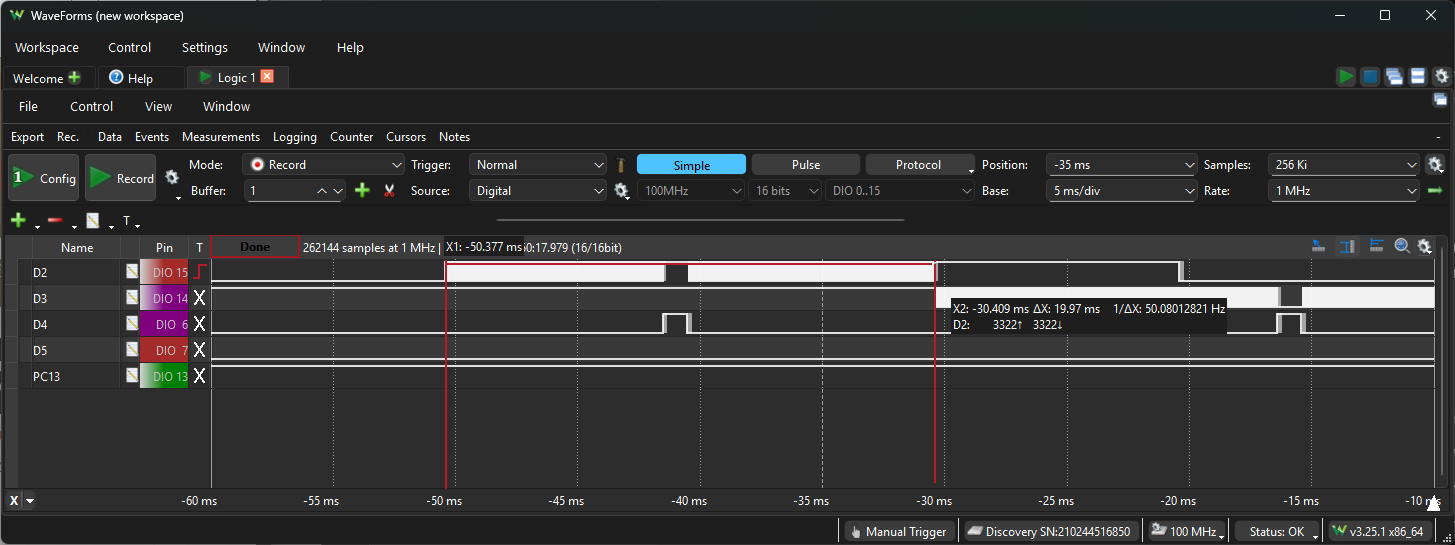Open Rate dropdown showing 1 MHz
Viewport: 1455px width, 545px height.
coord(1344,190)
